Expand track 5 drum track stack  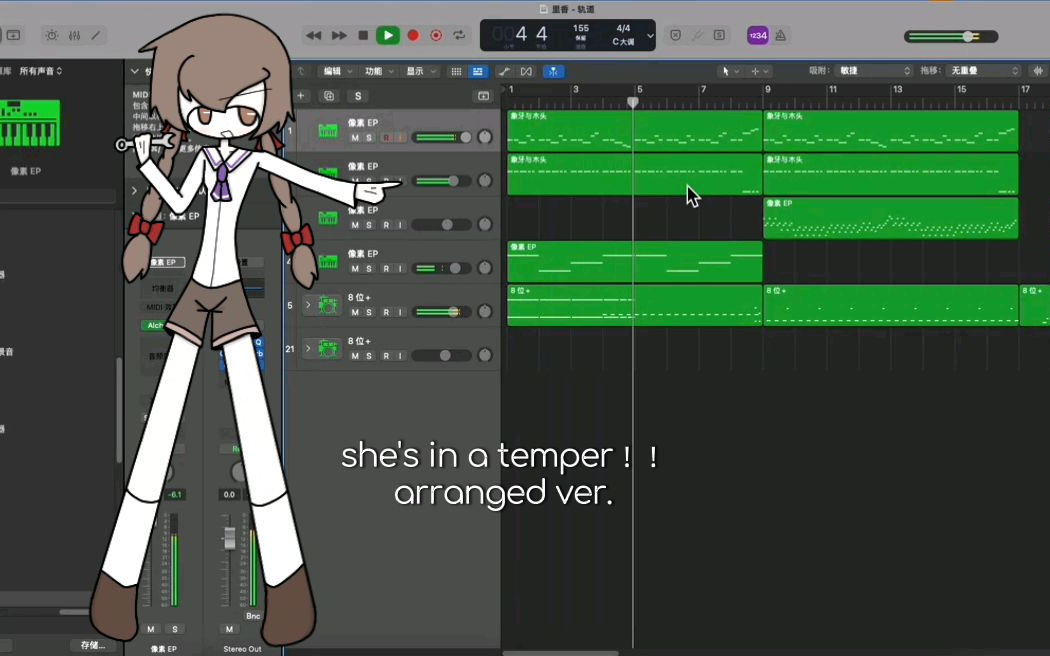coord(308,305)
